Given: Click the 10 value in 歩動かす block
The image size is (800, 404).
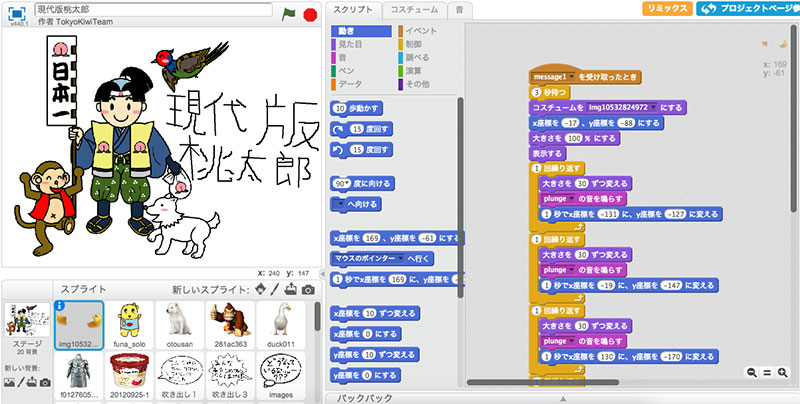Looking at the screenshot, I should tap(340, 108).
